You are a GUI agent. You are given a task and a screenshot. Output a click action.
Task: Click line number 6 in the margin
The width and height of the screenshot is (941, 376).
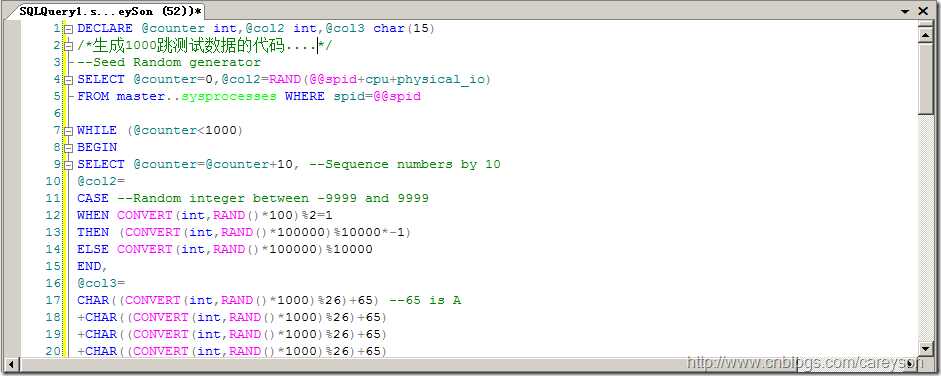(58, 113)
